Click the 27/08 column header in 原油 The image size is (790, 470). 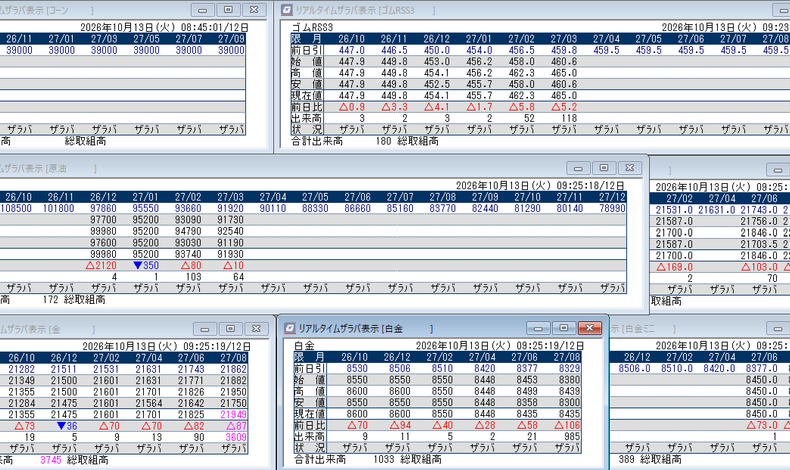tap(442, 197)
